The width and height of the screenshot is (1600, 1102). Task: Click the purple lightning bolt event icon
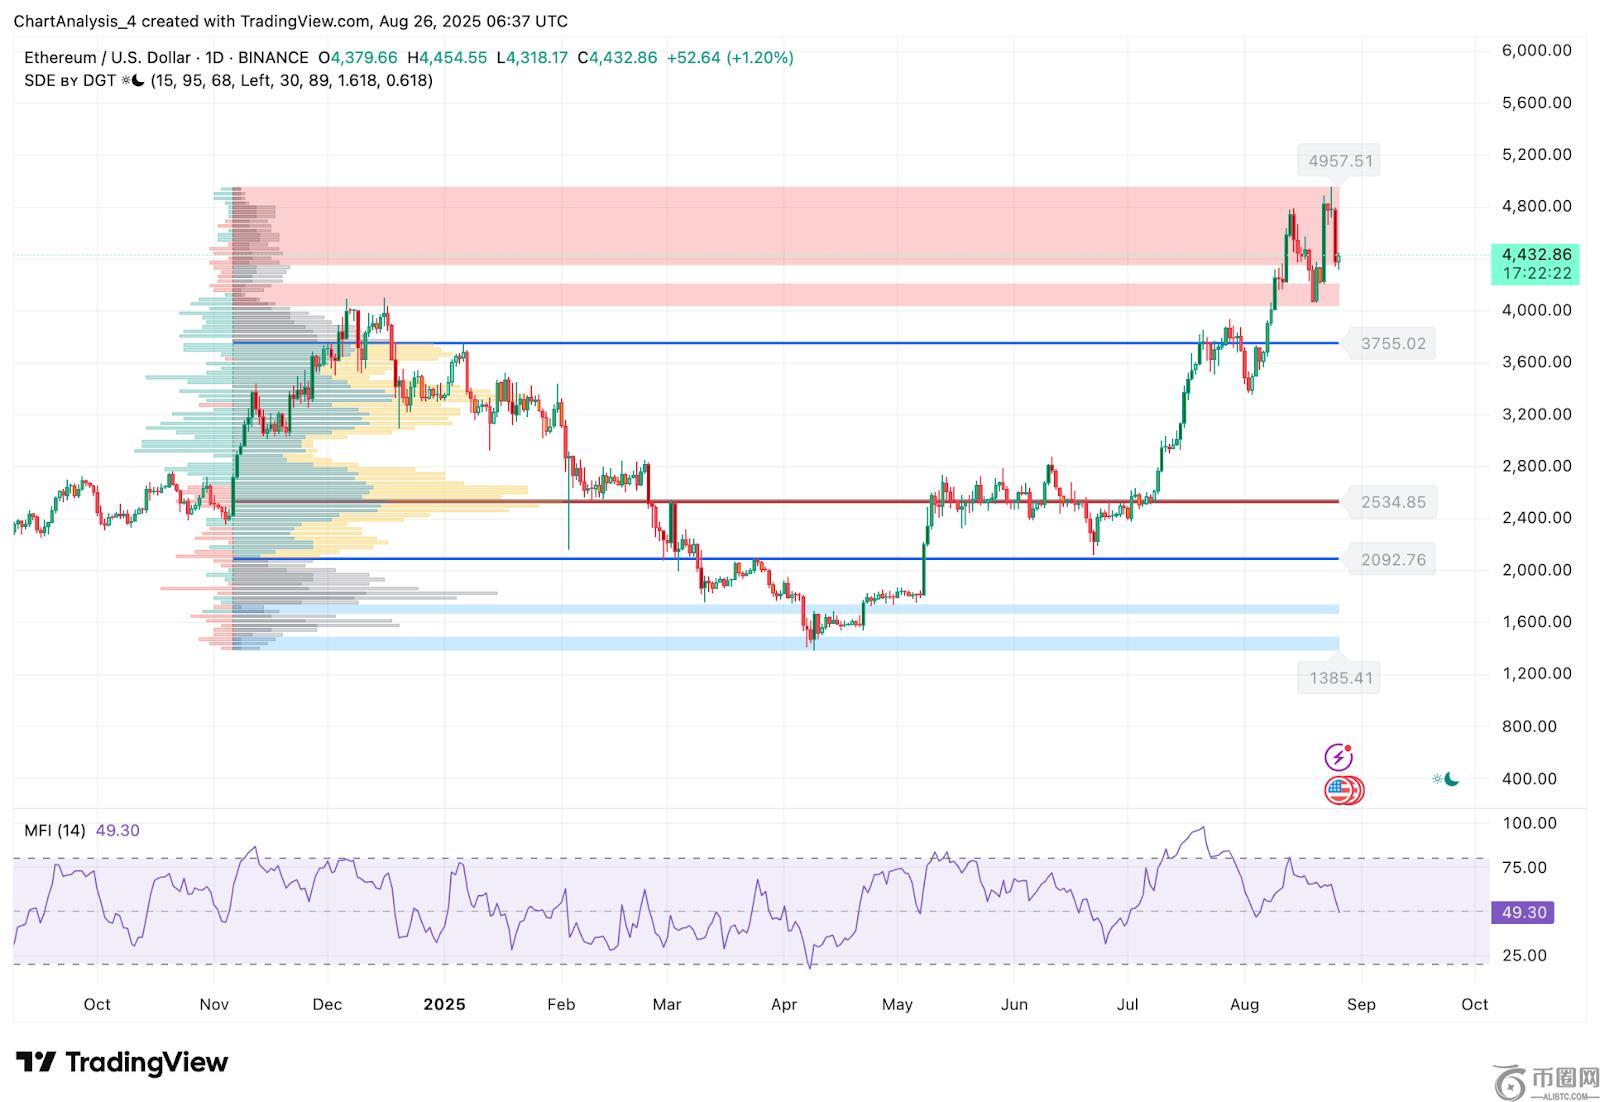pyautogui.click(x=1338, y=758)
